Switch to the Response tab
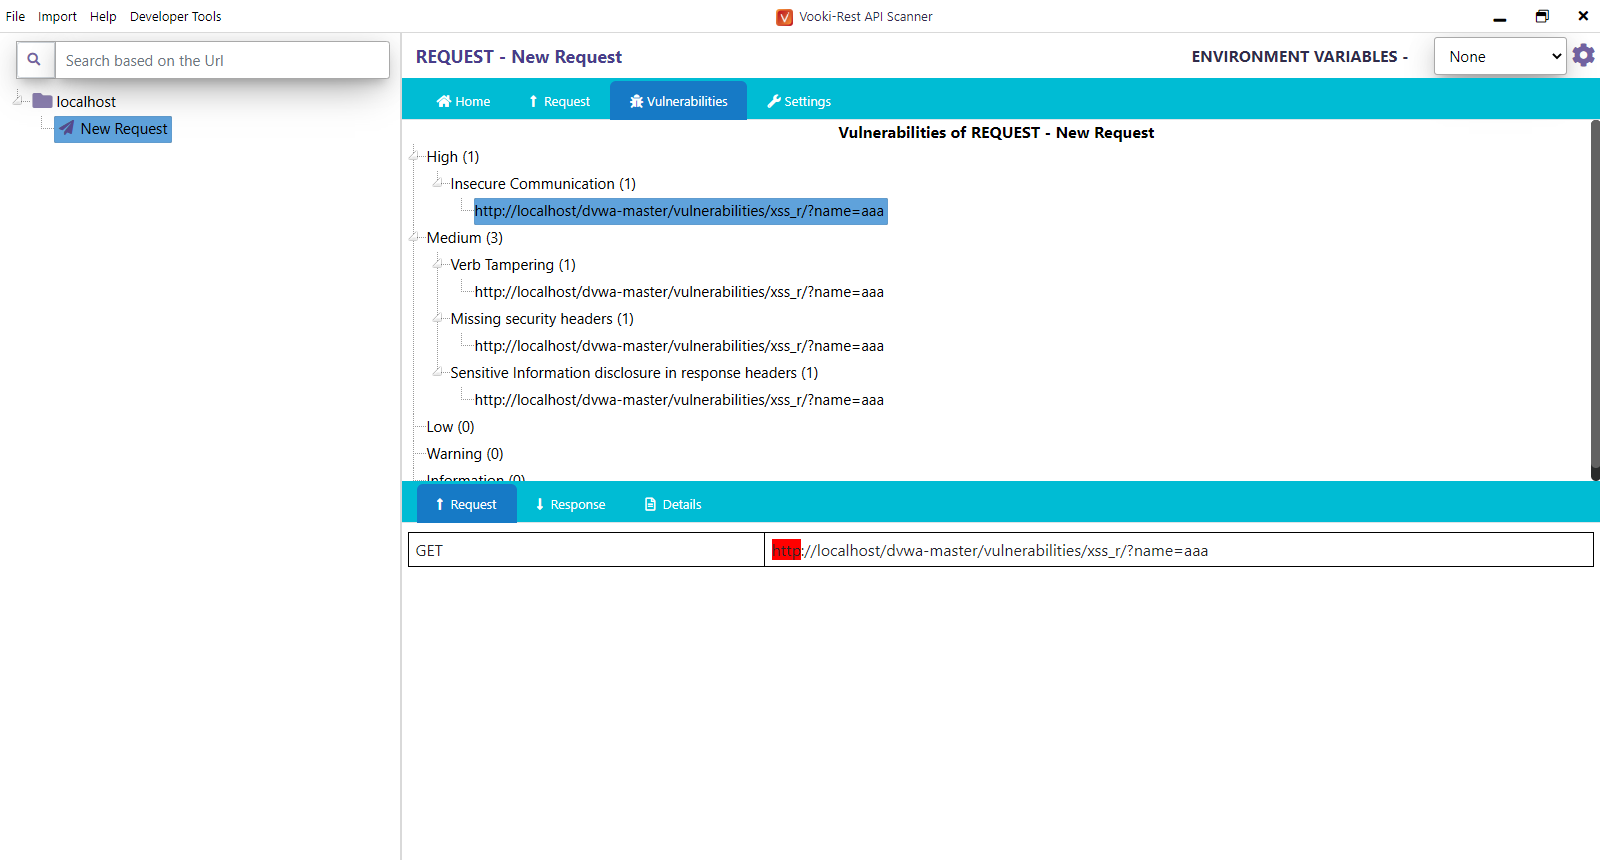This screenshot has height=860, width=1600. coord(570,504)
